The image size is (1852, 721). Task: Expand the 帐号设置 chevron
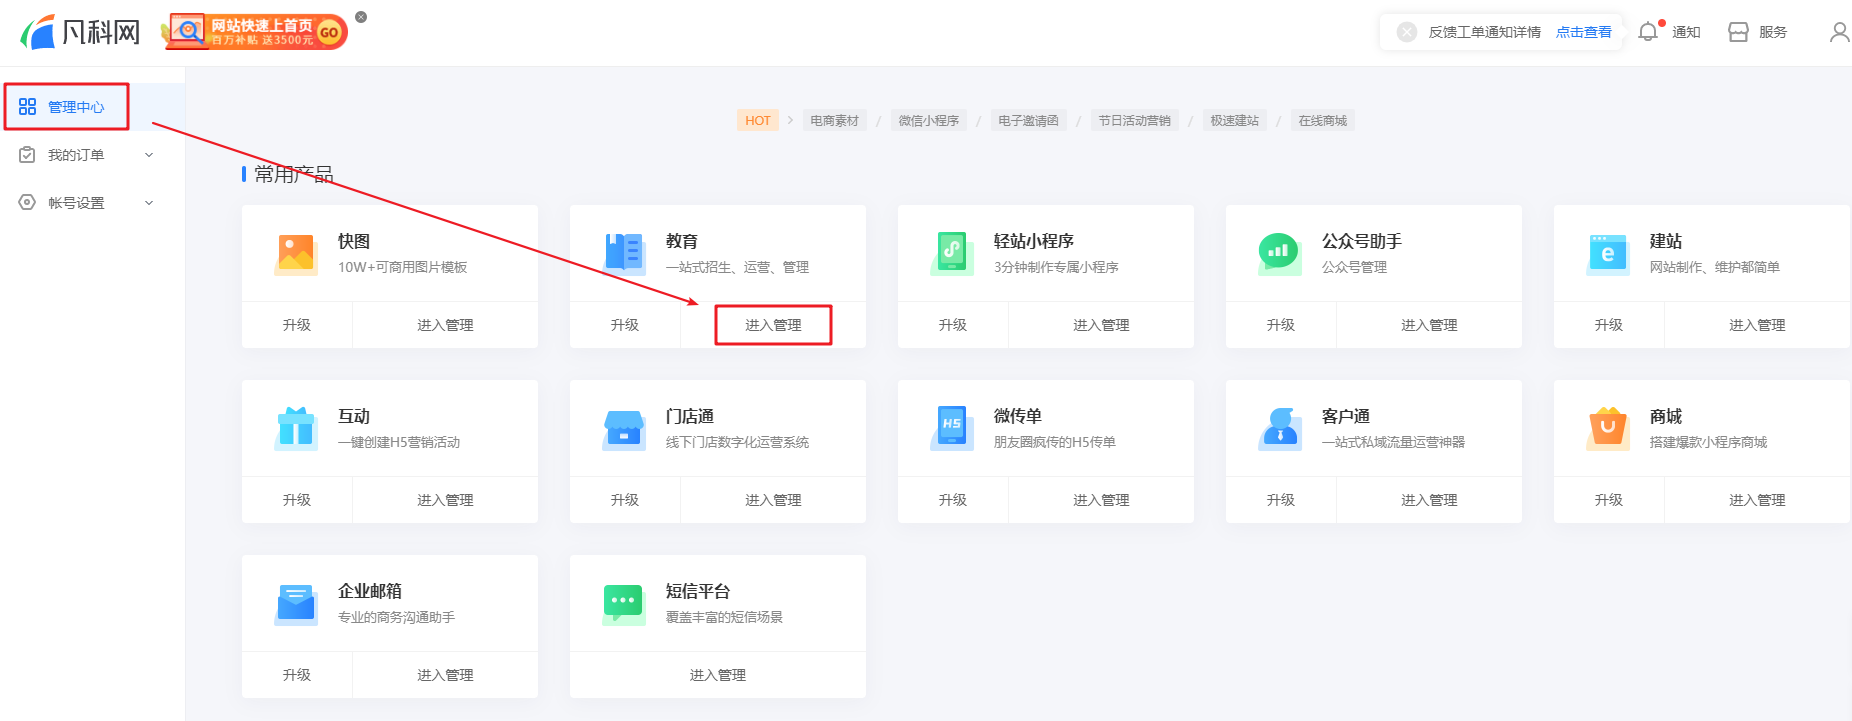[149, 203]
